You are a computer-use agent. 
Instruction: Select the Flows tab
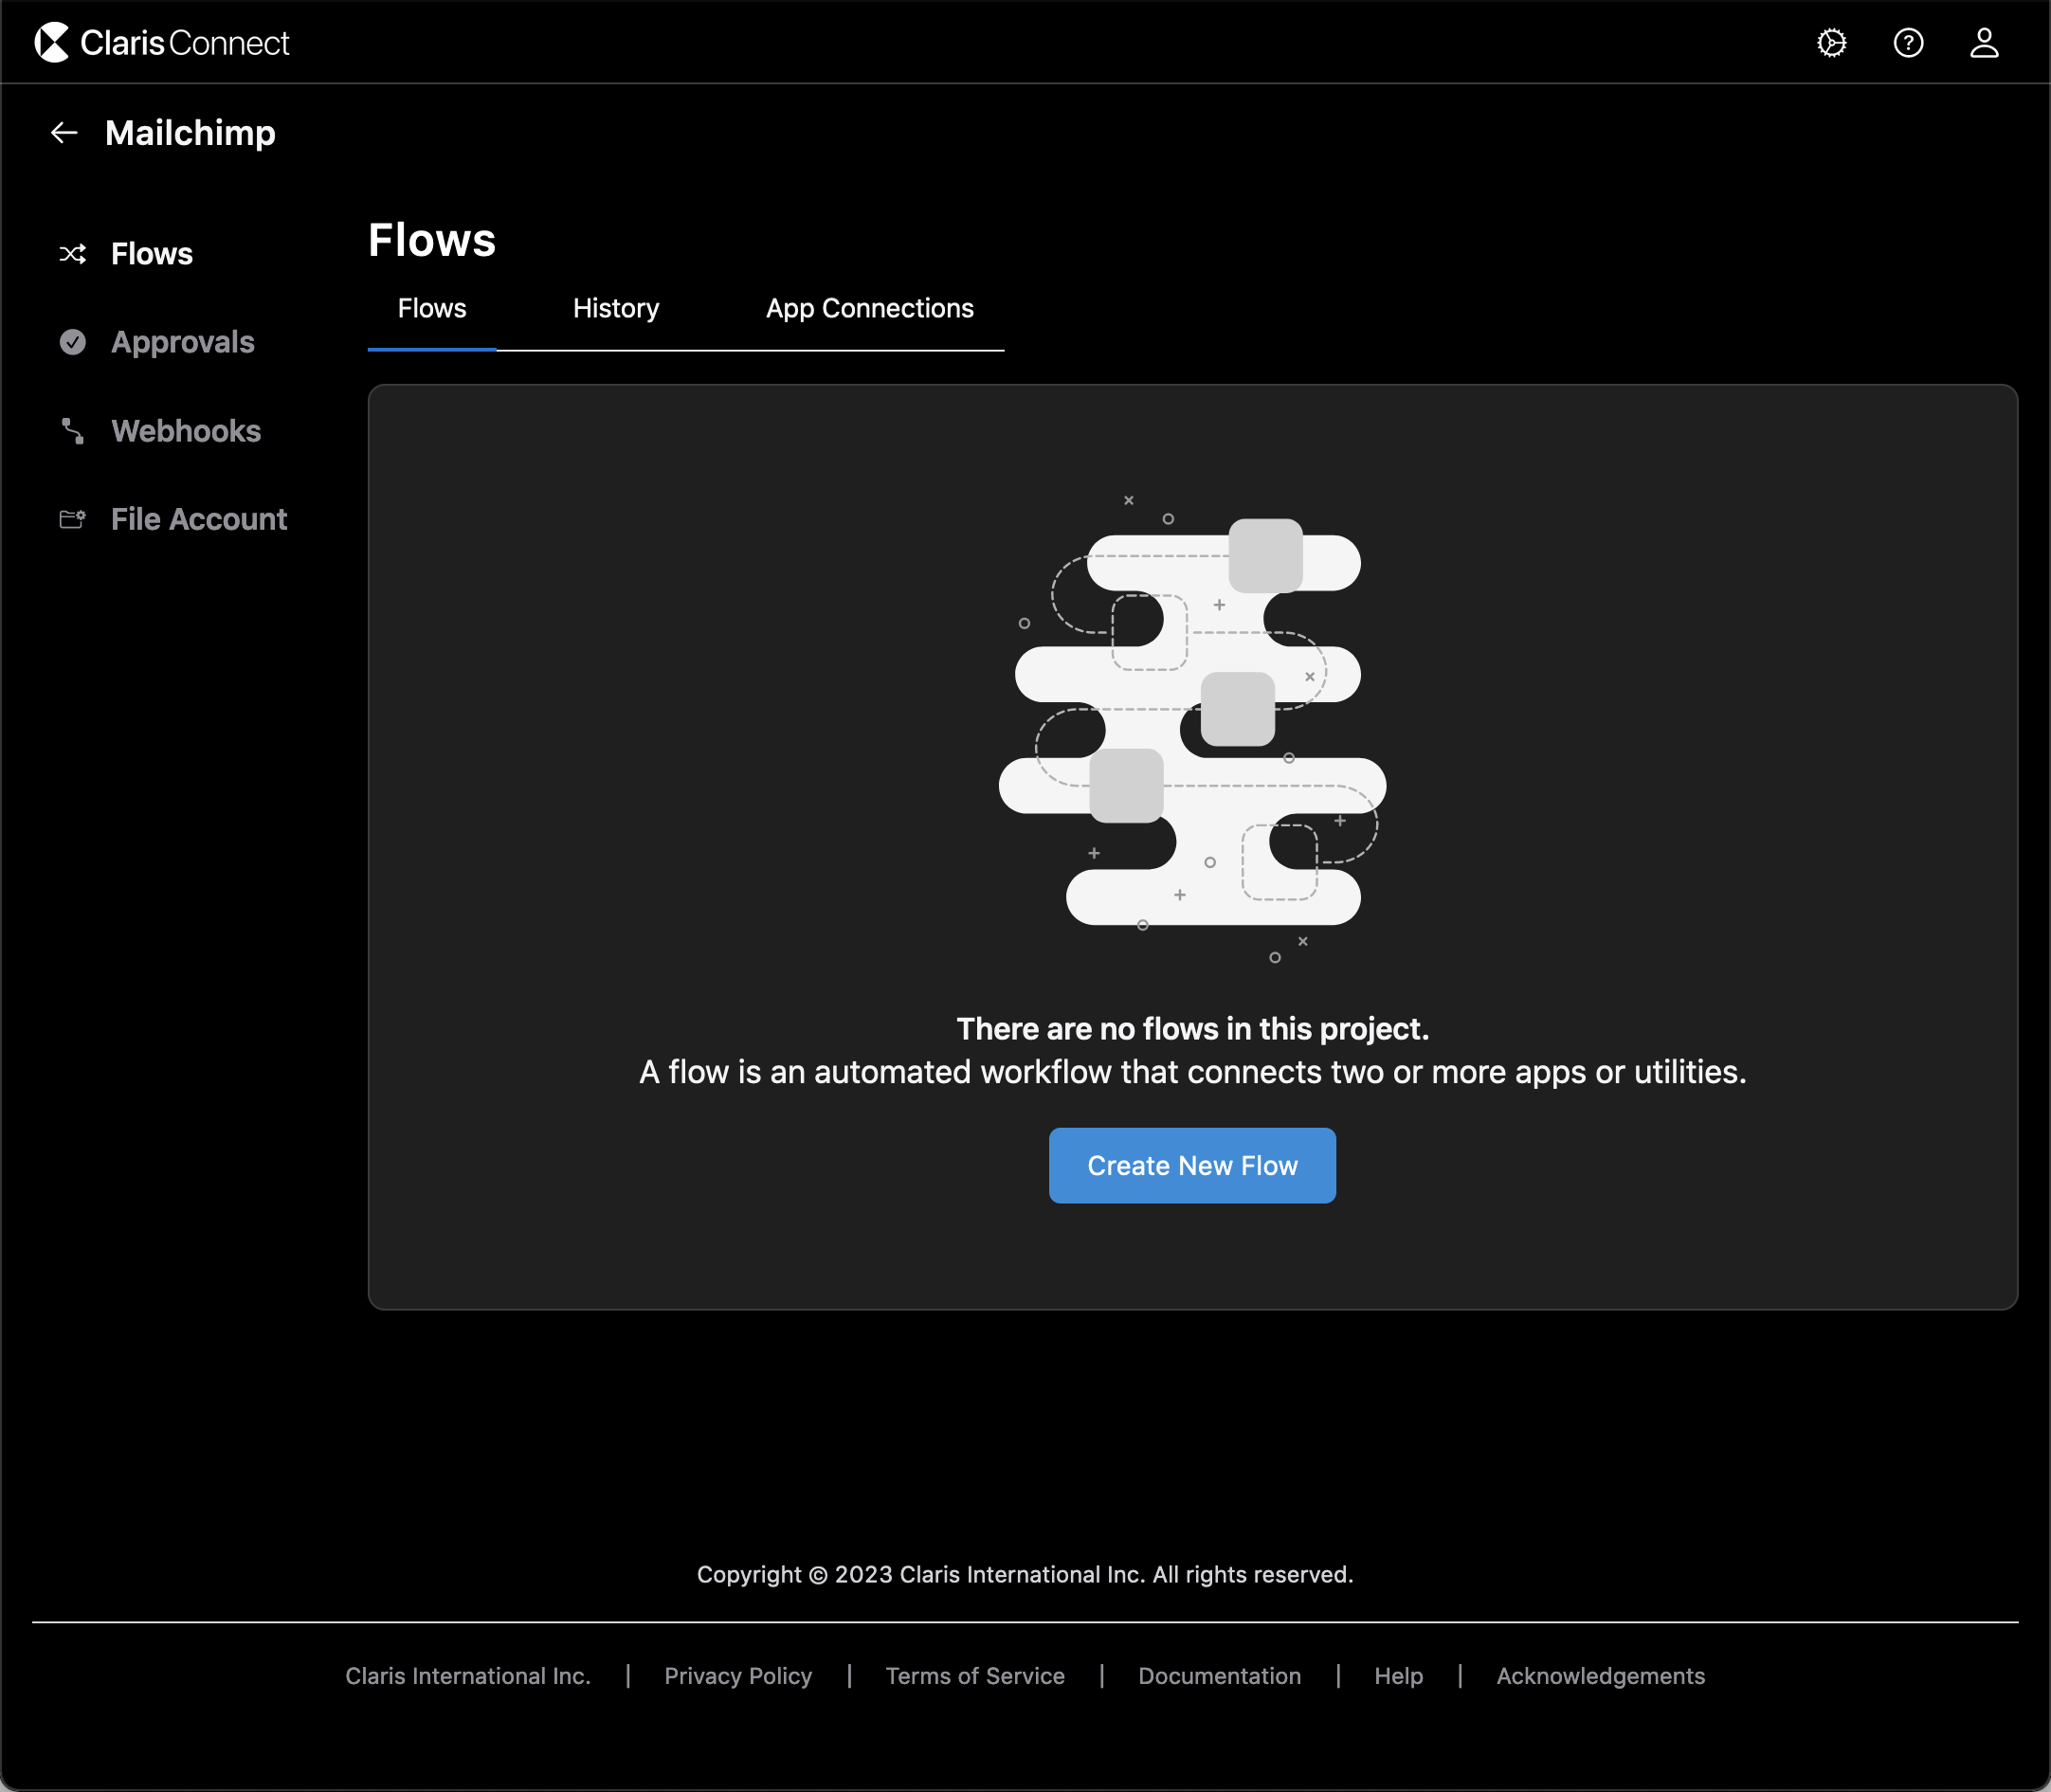point(431,308)
